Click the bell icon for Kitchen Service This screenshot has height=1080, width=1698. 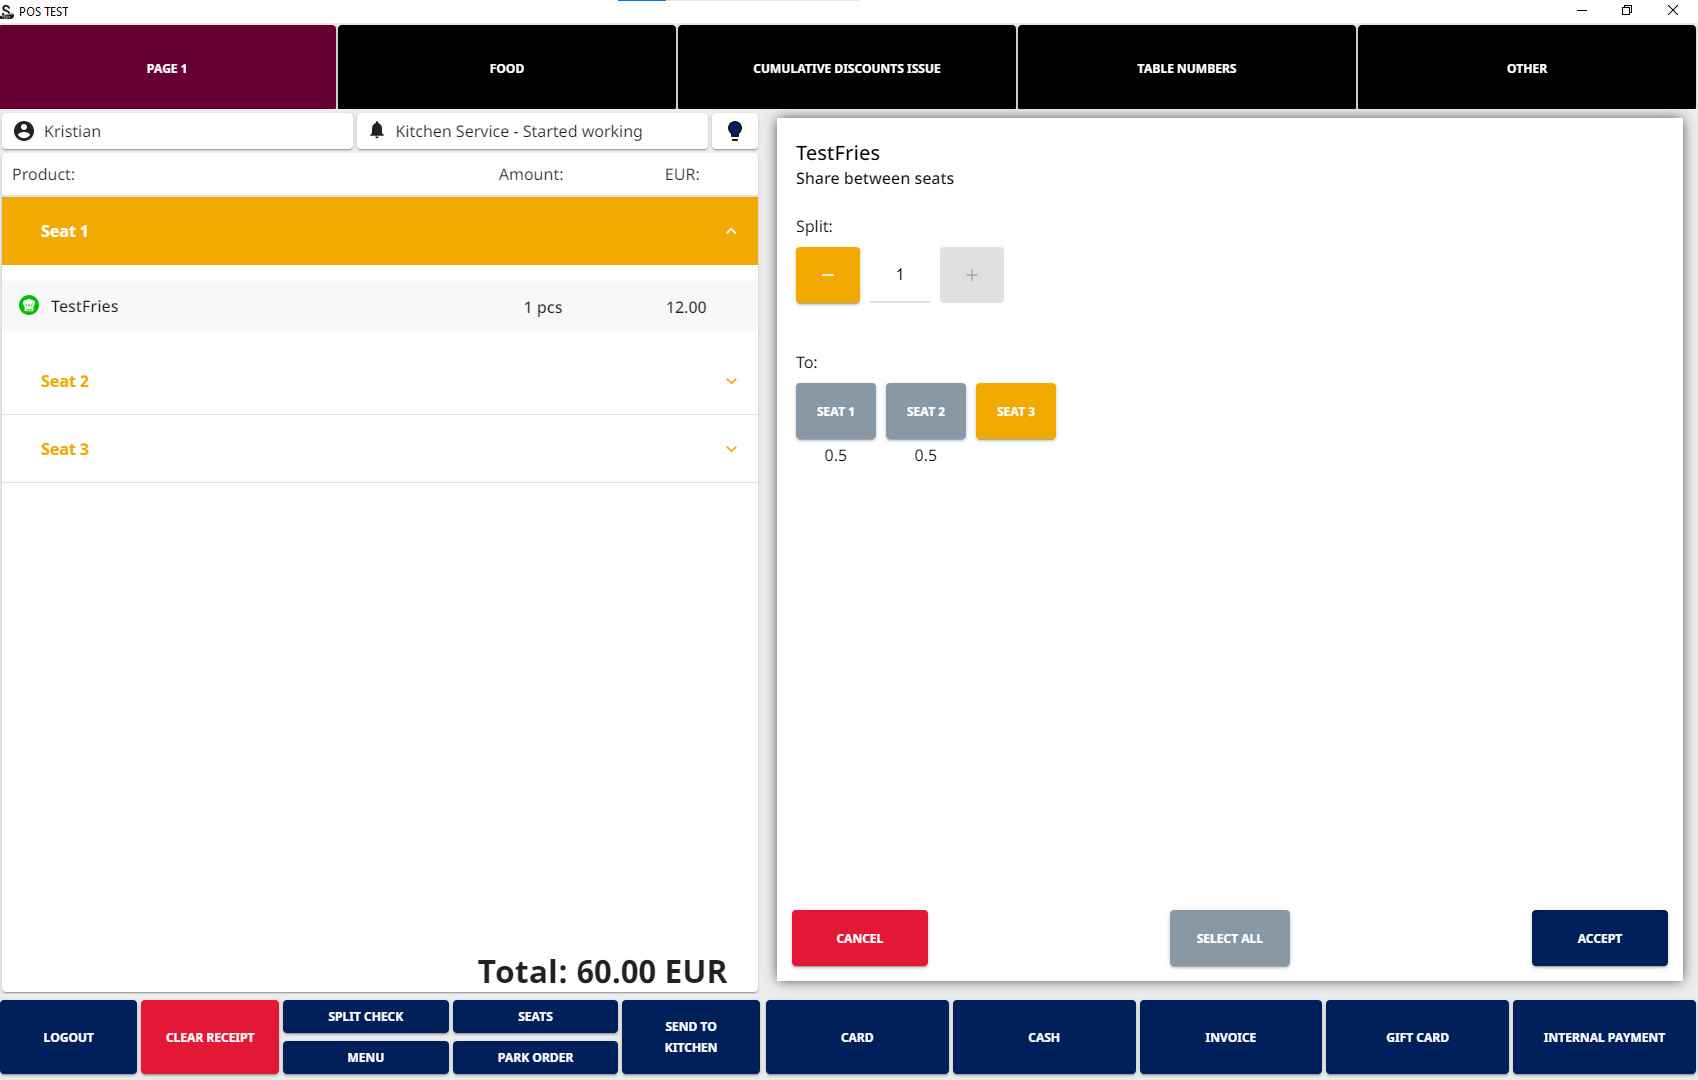[377, 131]
